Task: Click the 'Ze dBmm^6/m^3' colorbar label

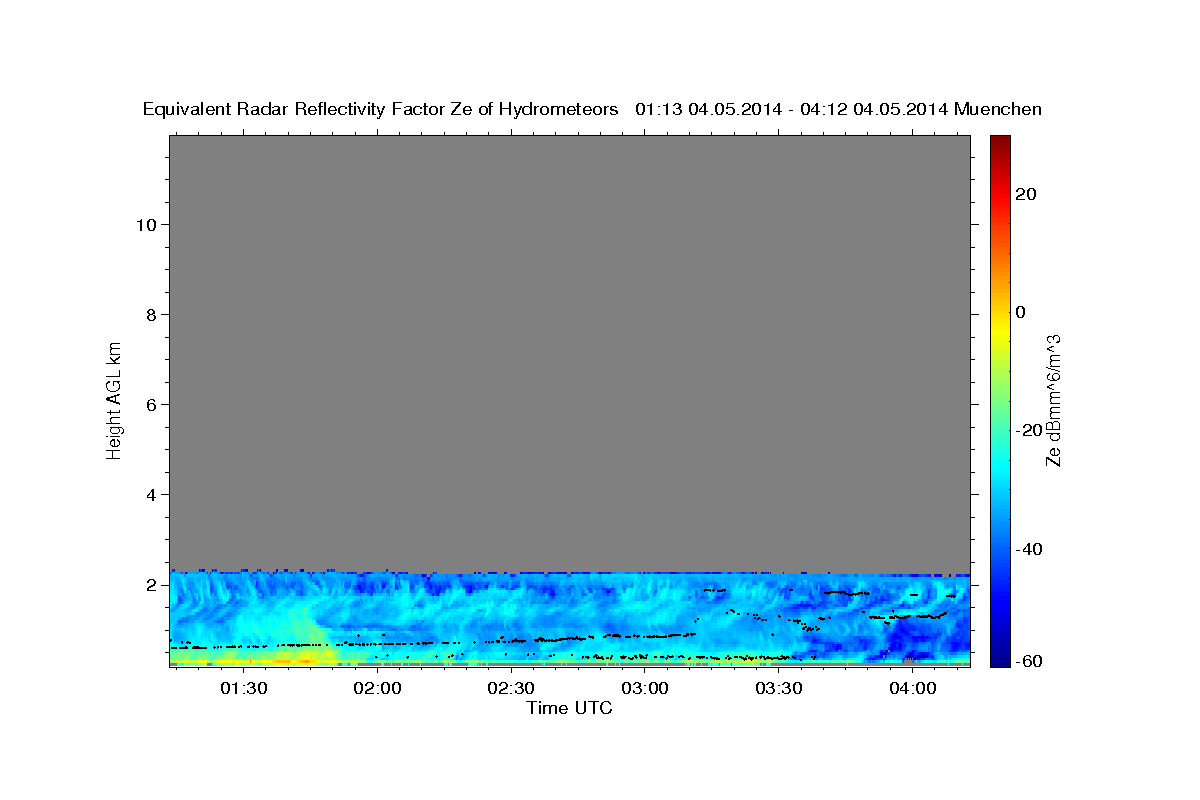Action: [x=1052, y=400]
